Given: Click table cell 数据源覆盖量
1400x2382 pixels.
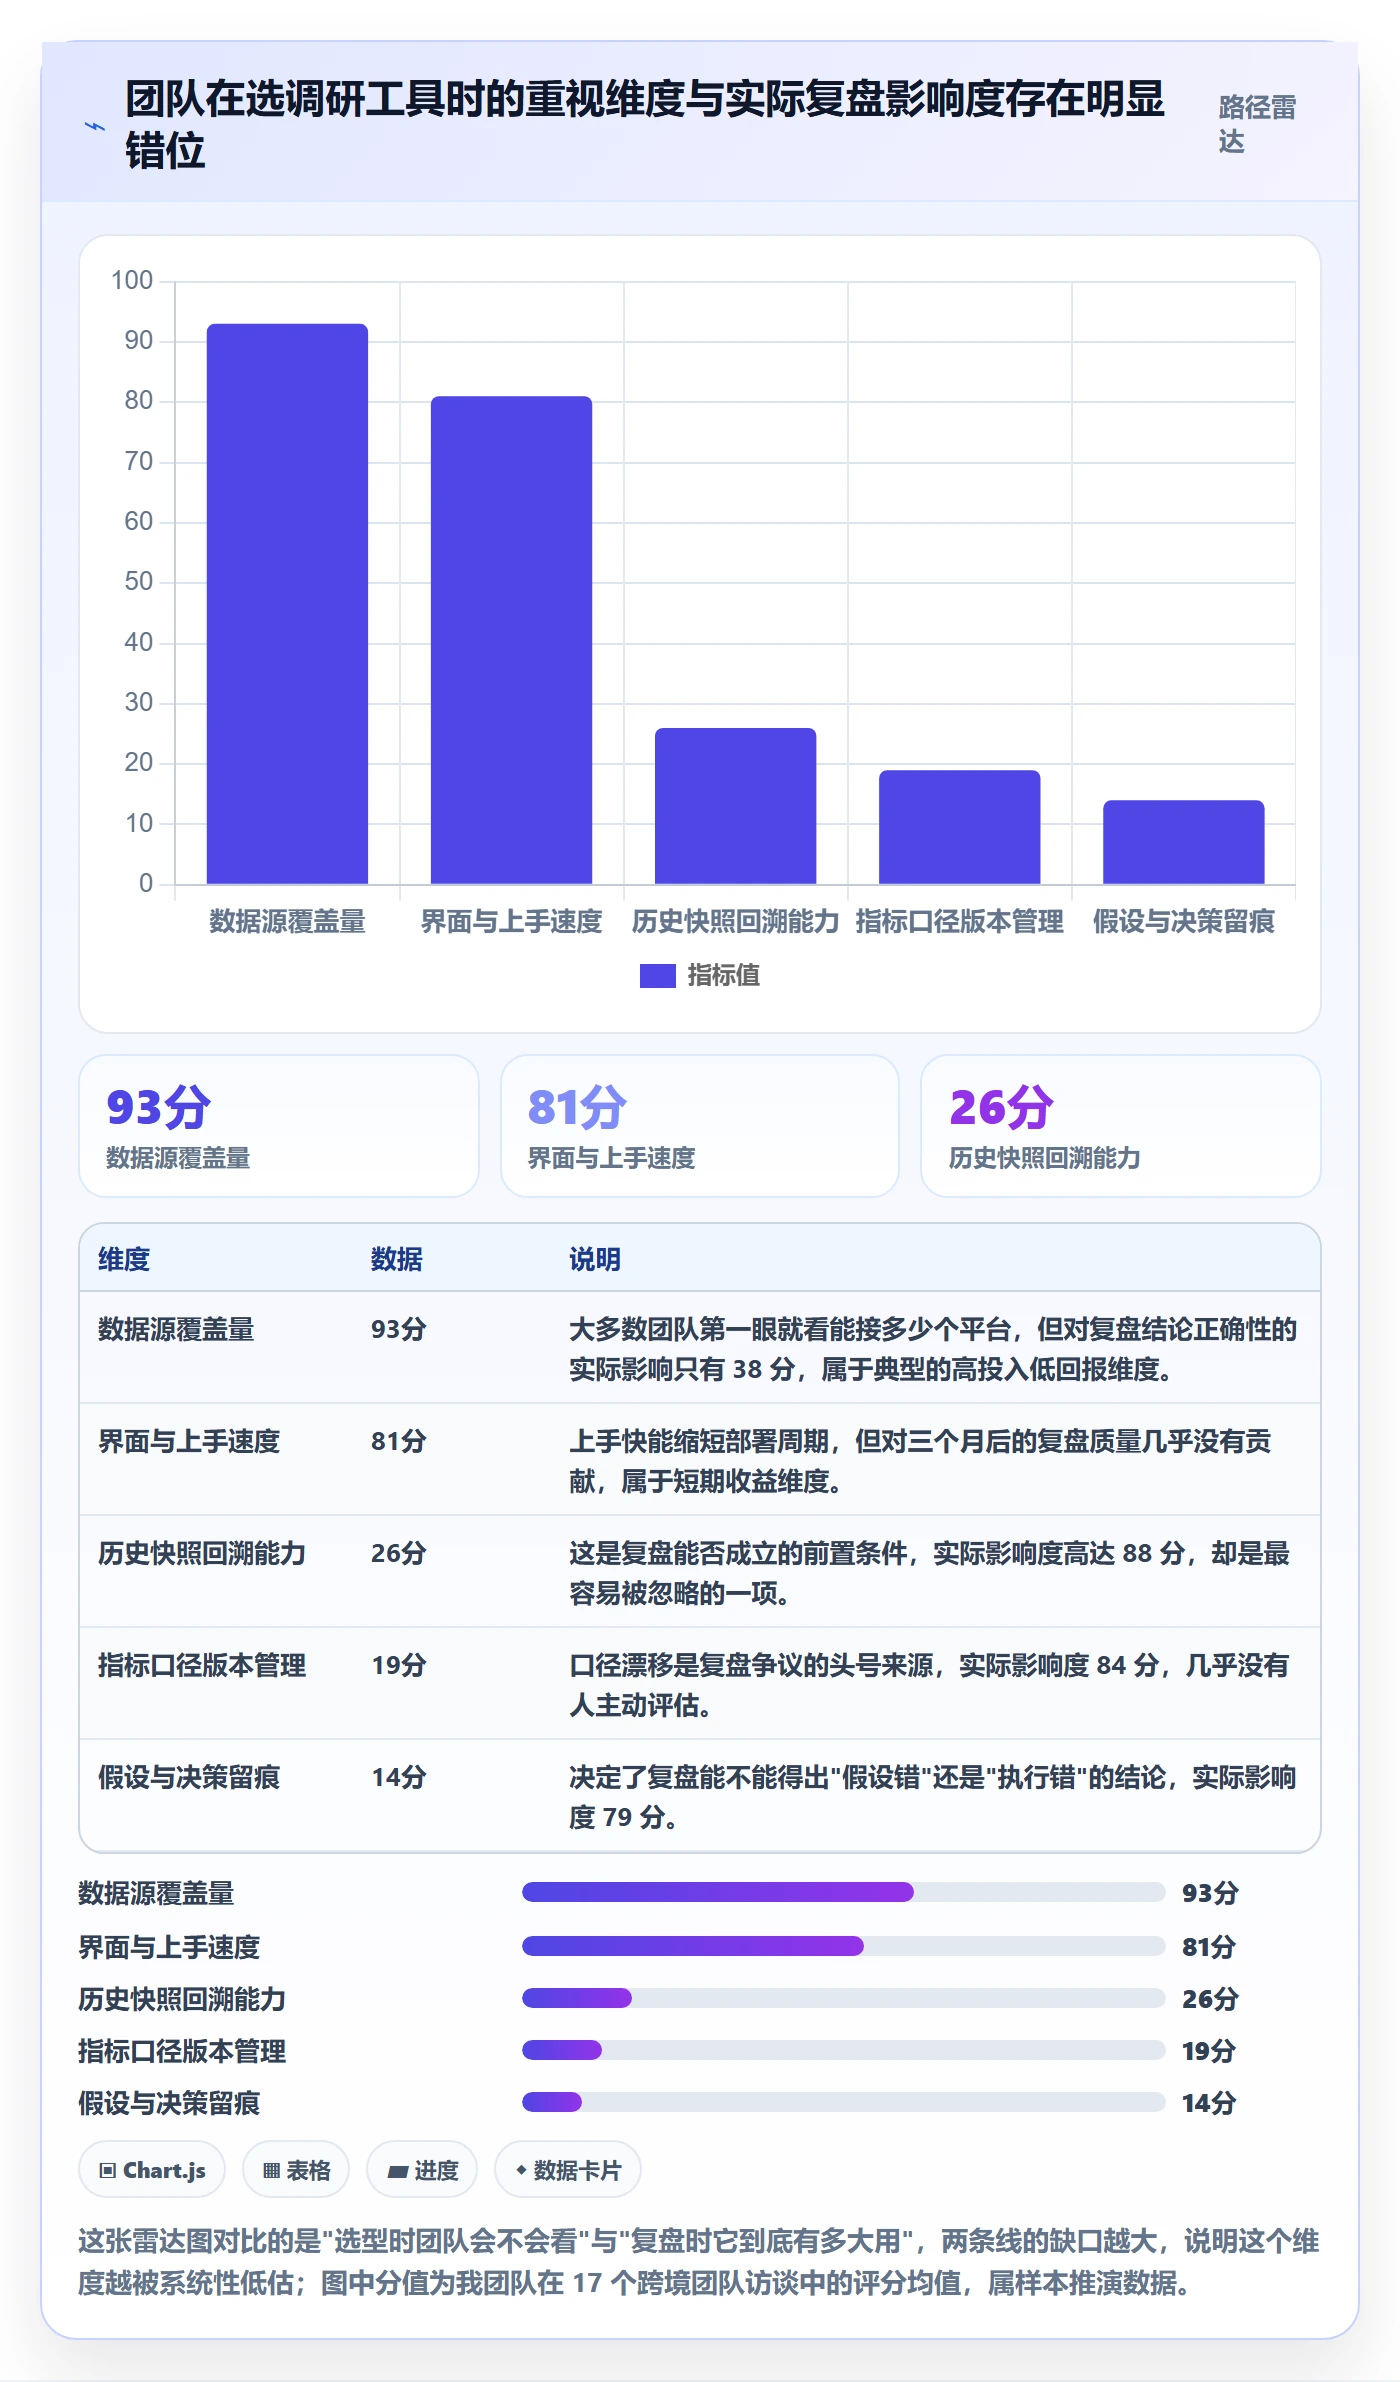Looking at the screenshot, I should point(176,1329).
